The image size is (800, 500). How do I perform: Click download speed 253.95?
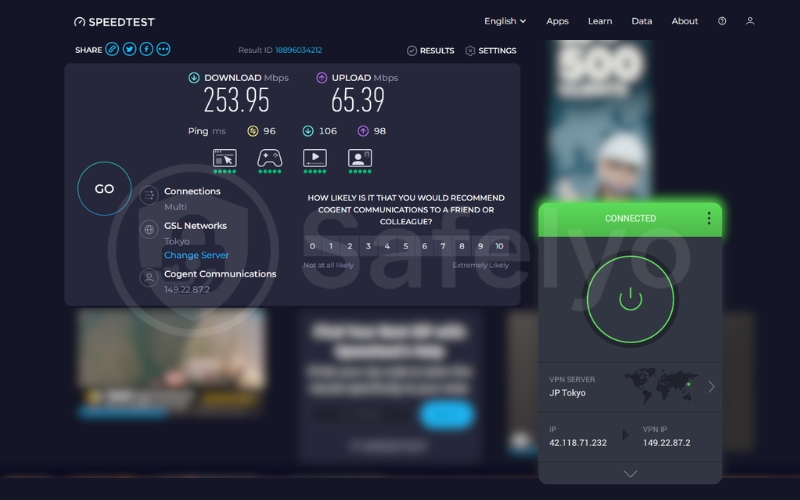(236, 100)
